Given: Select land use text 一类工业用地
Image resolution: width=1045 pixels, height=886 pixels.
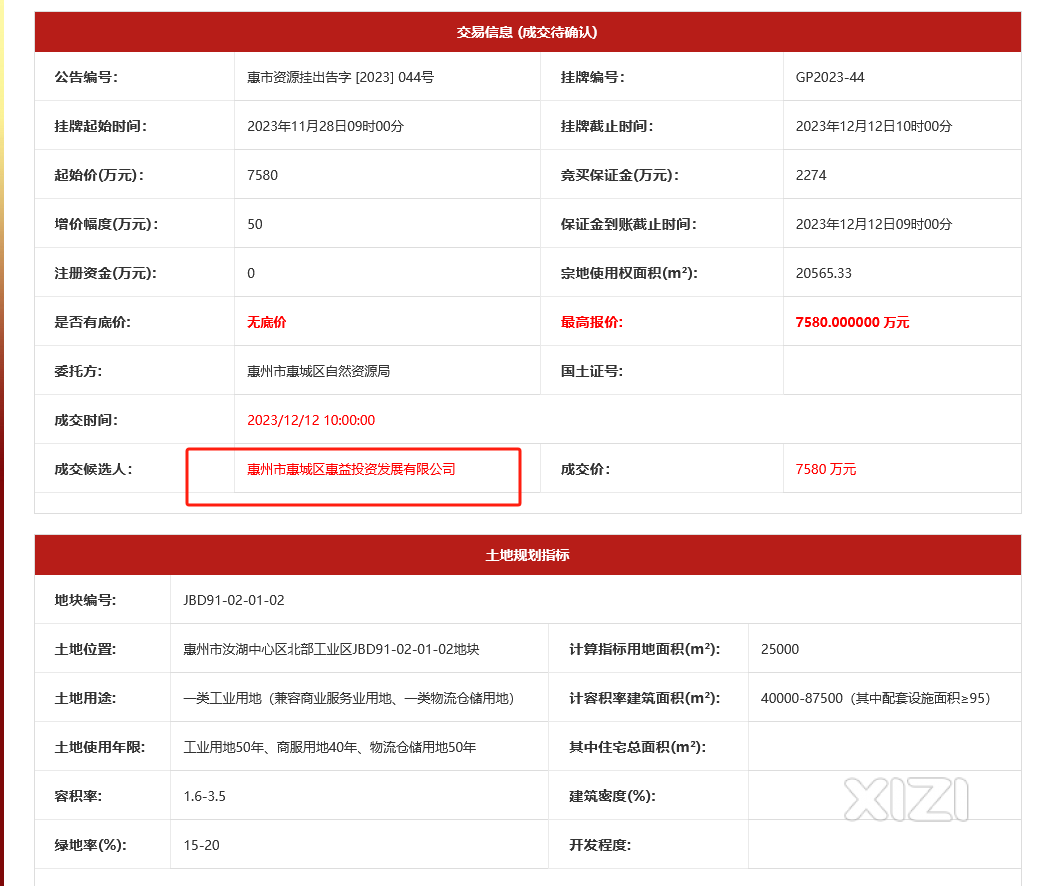Looking at the screenshot, I should (x=223, y=698).
